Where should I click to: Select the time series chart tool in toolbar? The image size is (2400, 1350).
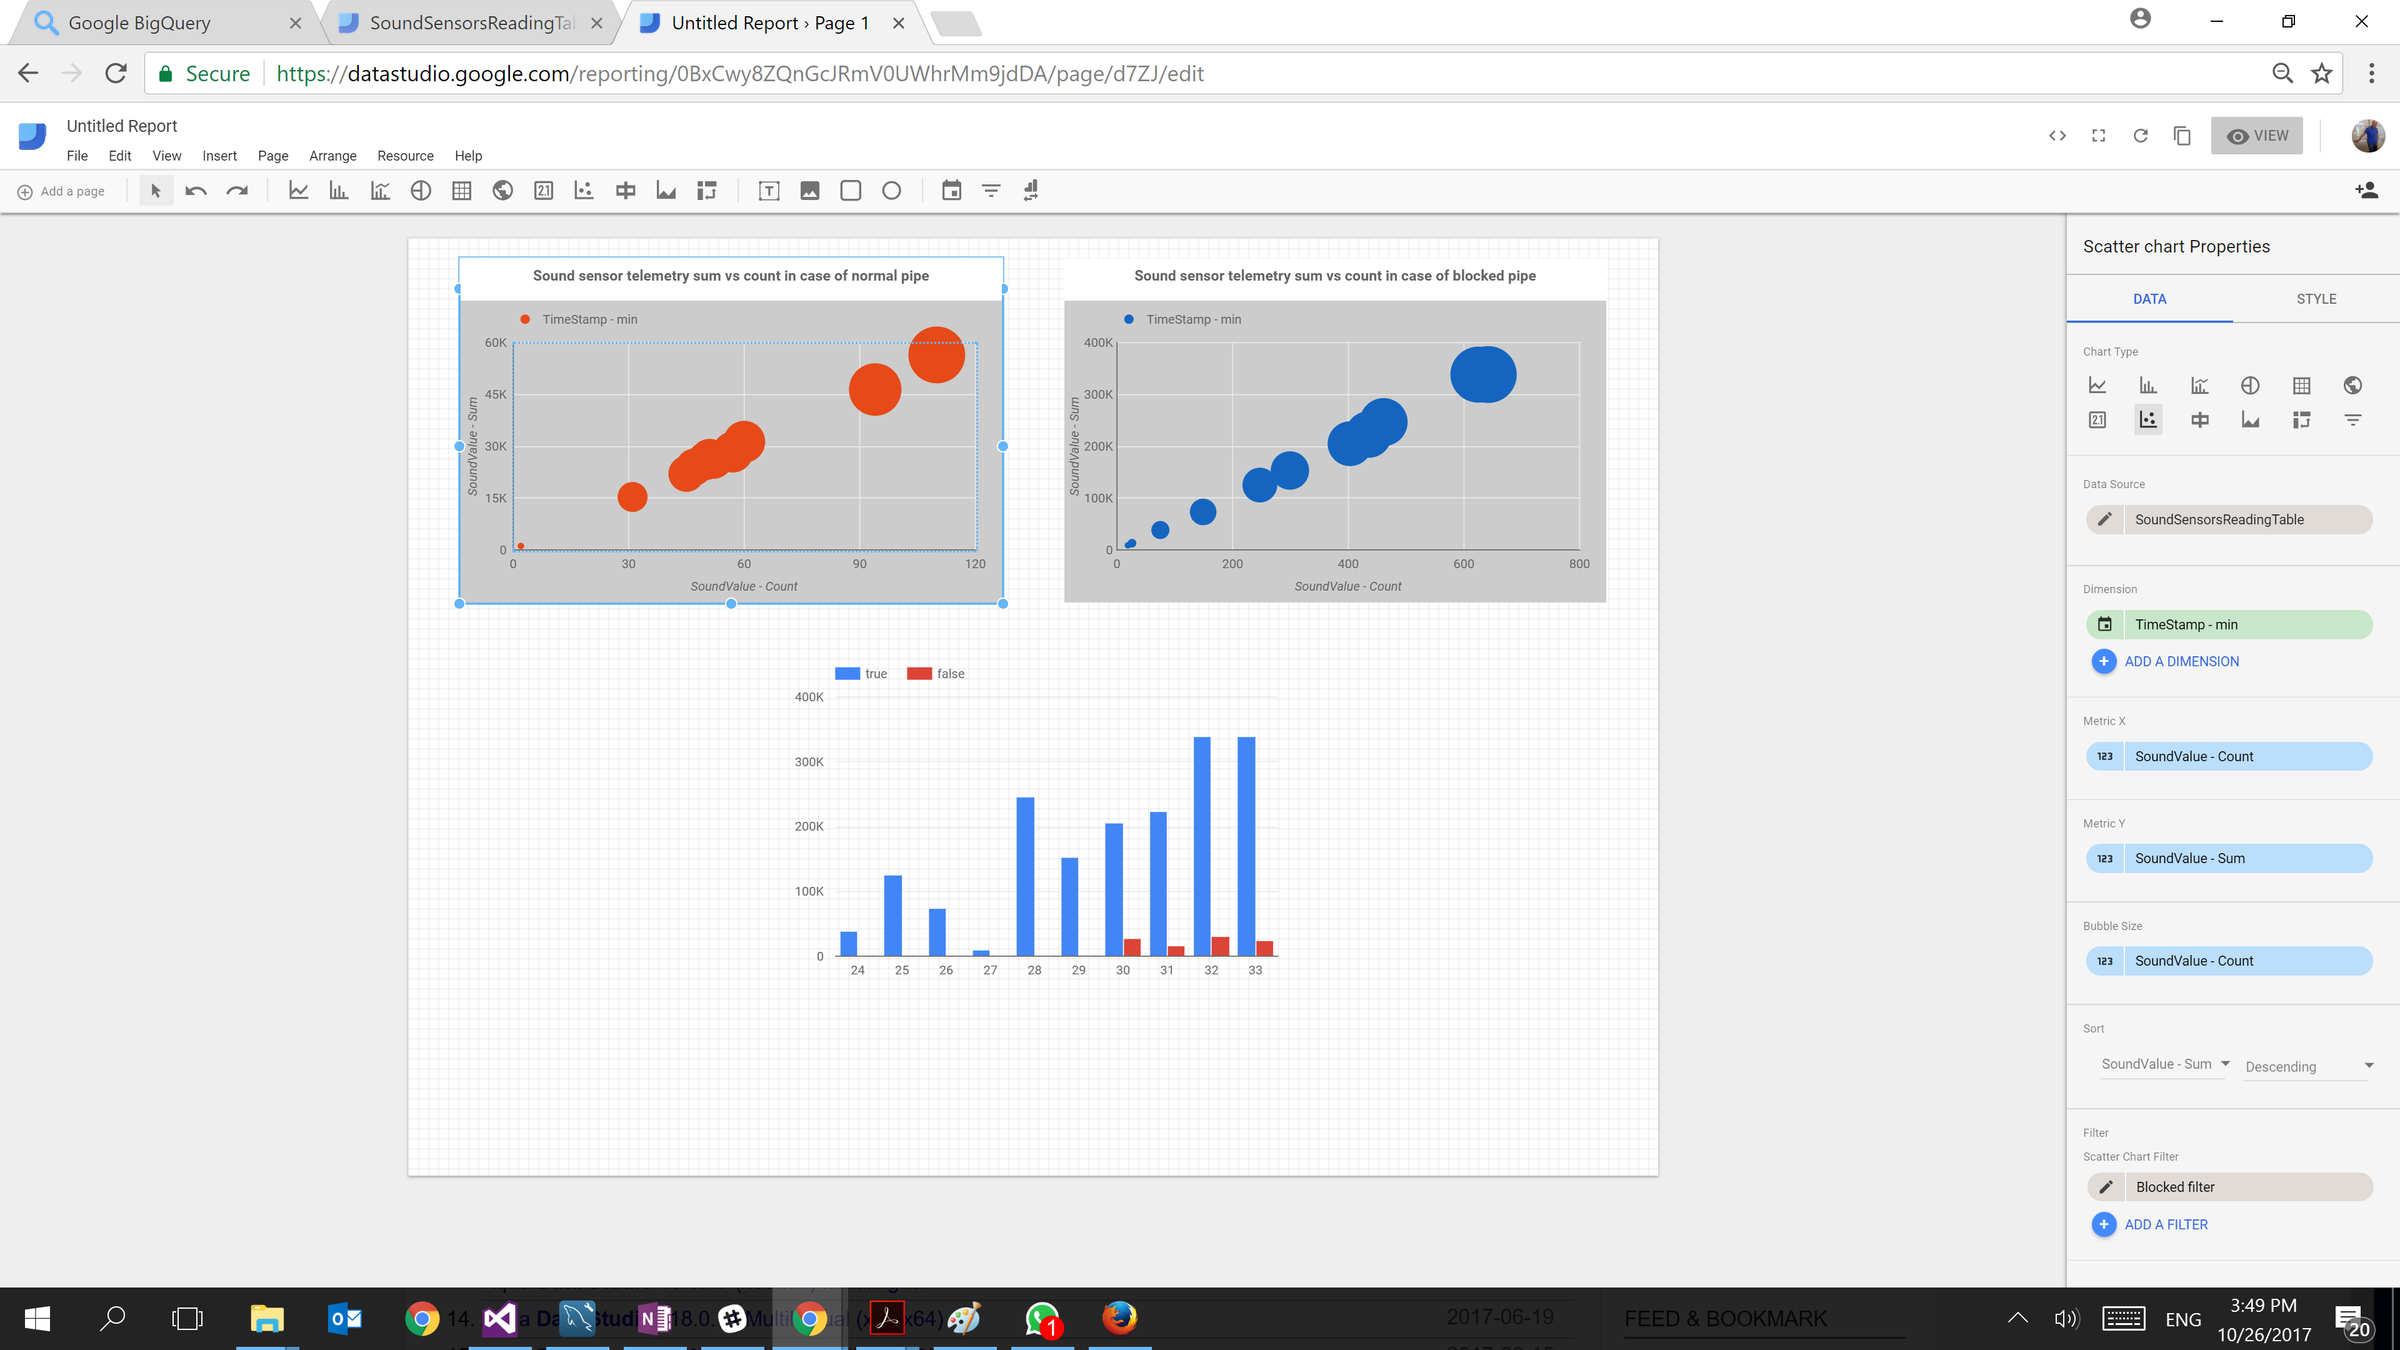click(298, 191)
